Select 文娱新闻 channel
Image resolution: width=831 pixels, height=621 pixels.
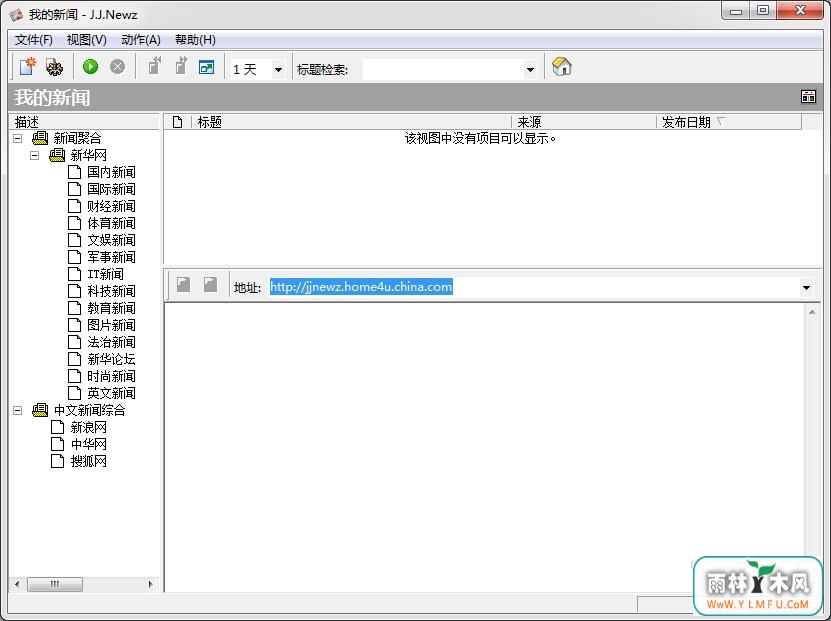[x=111, y=240]
